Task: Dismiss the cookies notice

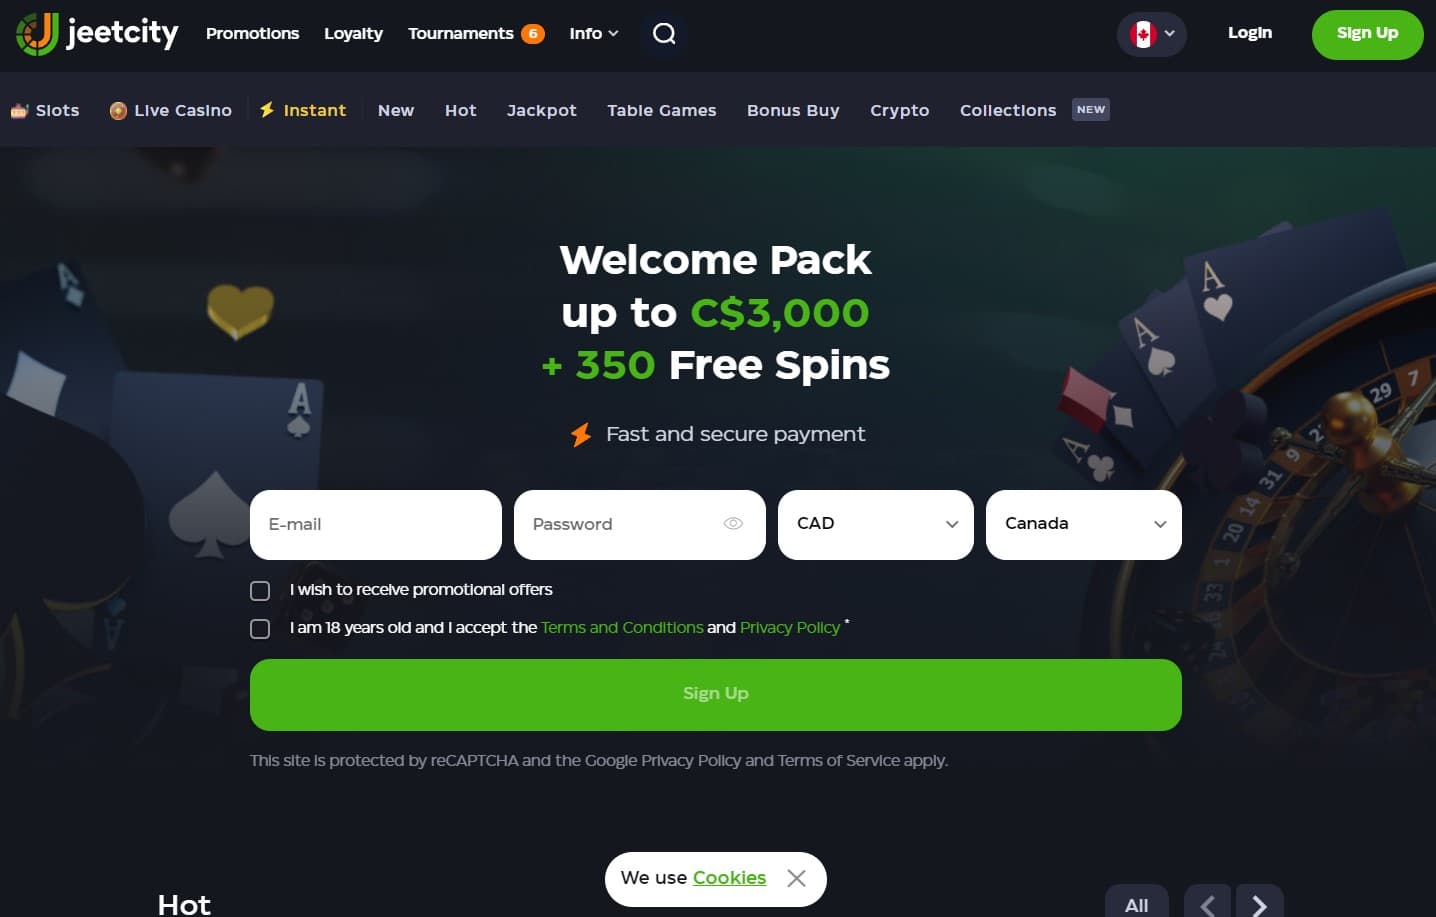Action: [796, 878]
